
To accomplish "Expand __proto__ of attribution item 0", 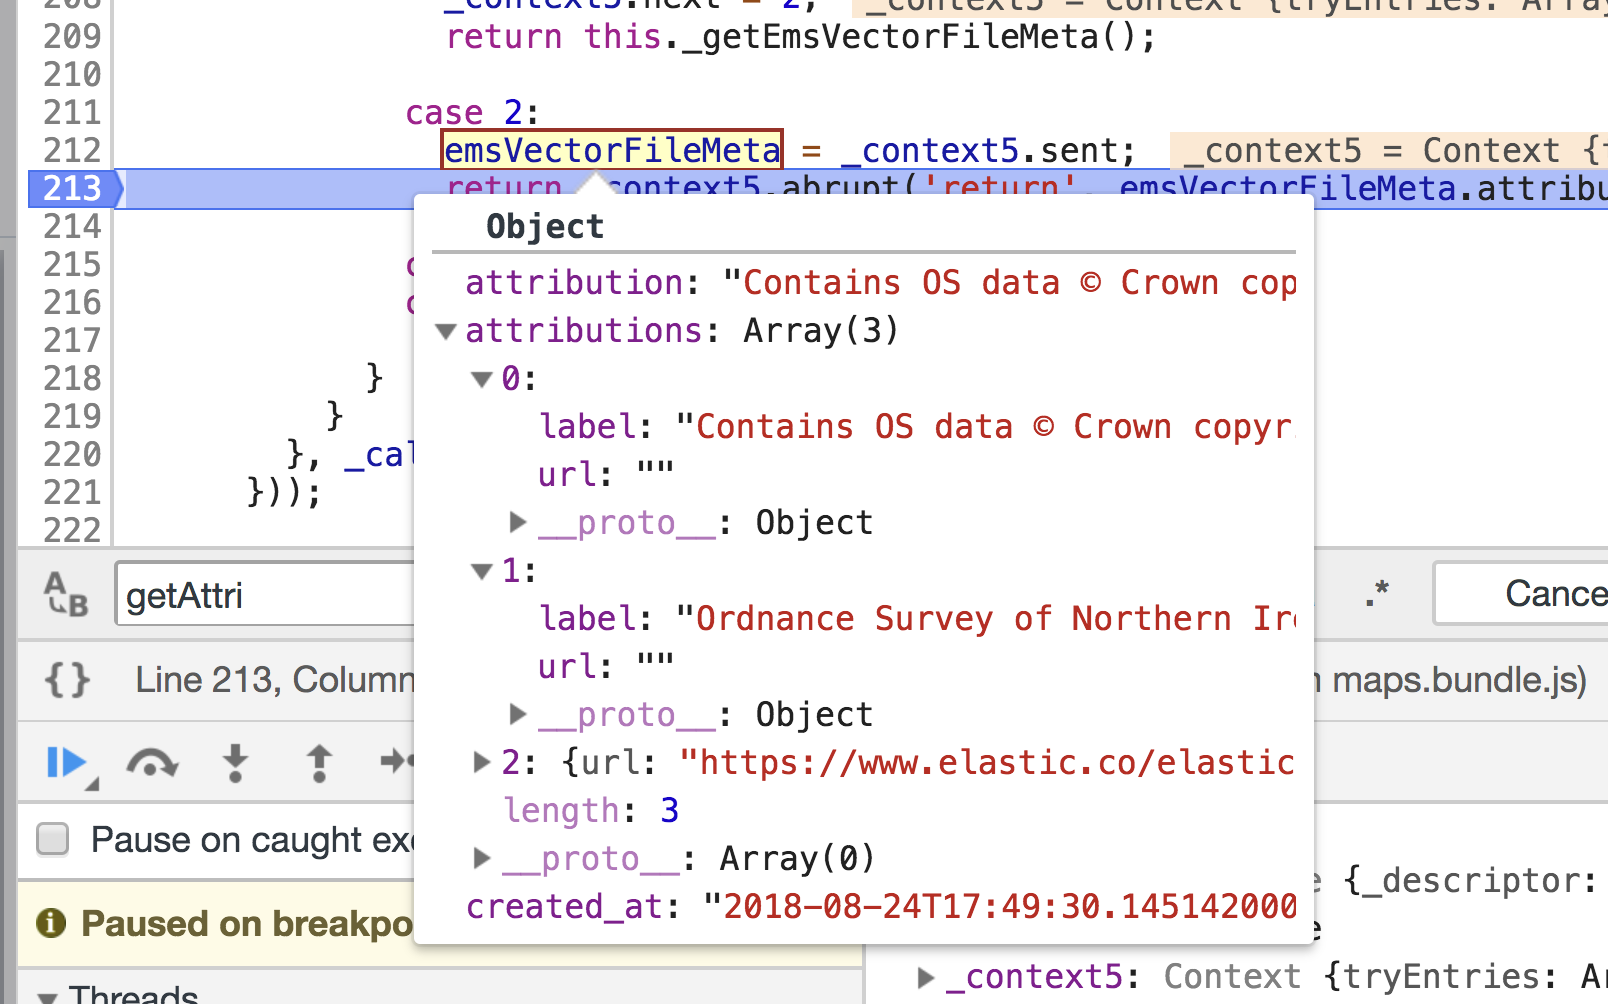I will tap(518, 522).
